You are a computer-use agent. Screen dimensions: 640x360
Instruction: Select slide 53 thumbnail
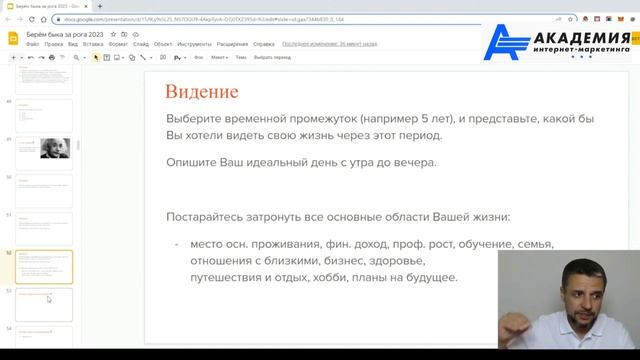coord(44,305)
